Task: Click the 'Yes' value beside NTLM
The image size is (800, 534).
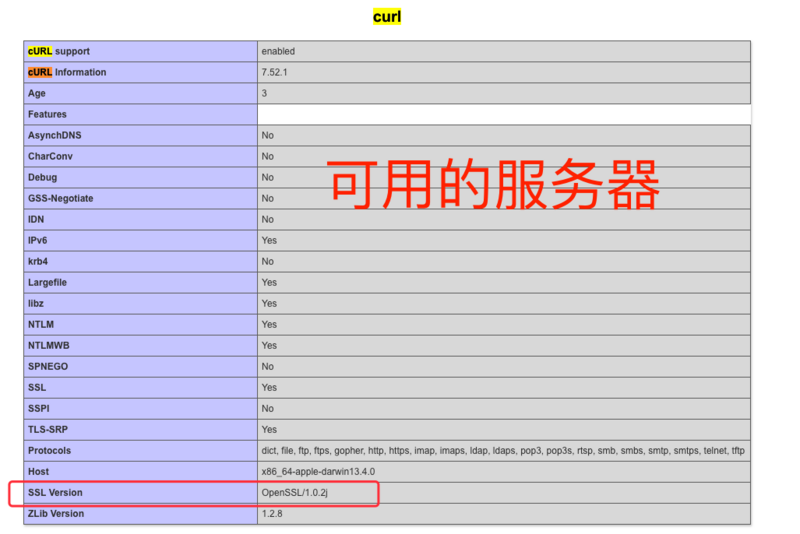Action: coord(269,324)
